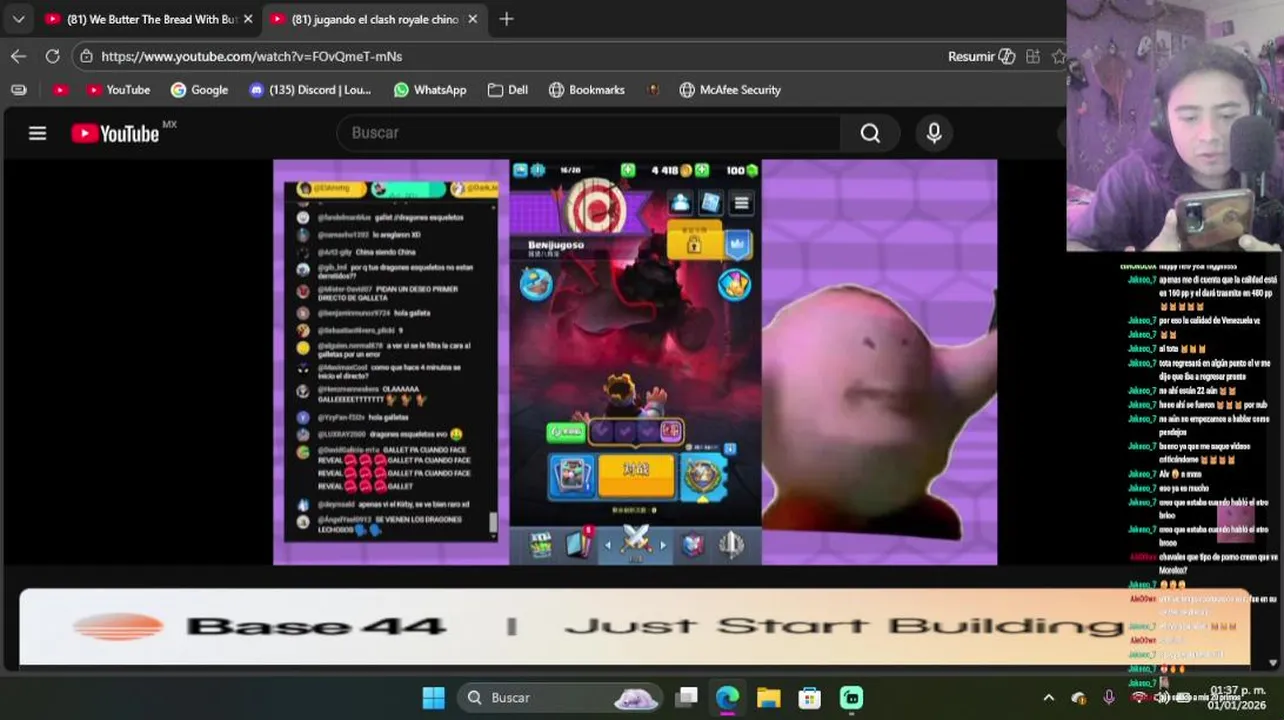The width and height of the screenshot is (1284, 720).
Task: Open the McAfee Security bookmark
Action: pos(730,90)
